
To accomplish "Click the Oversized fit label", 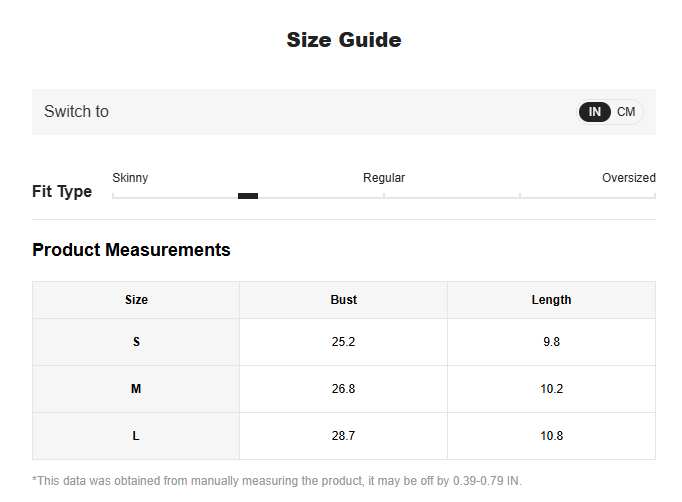I will point(629,177).
